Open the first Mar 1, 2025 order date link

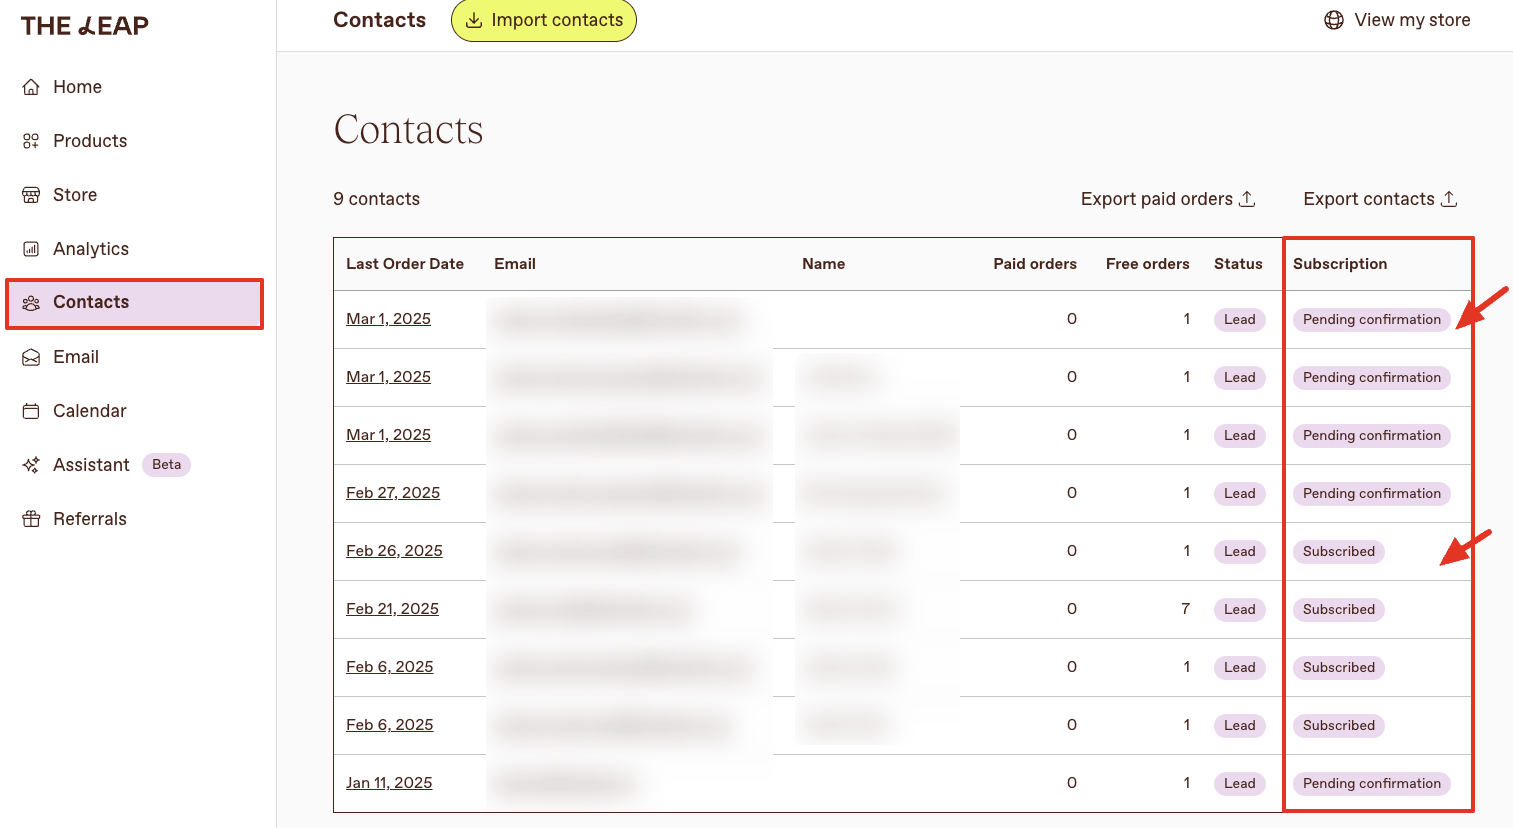pos(388,319)
